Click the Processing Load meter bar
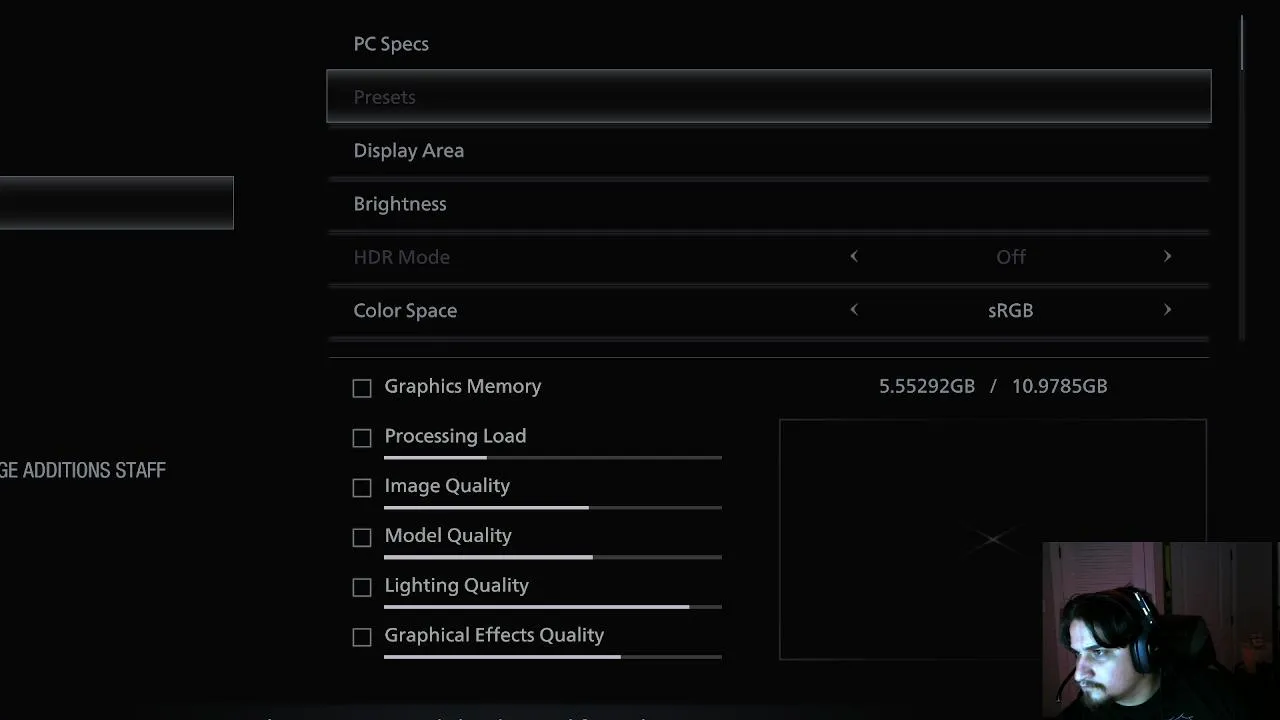Viewport: 1280px width, 720px height. (552, 458)
